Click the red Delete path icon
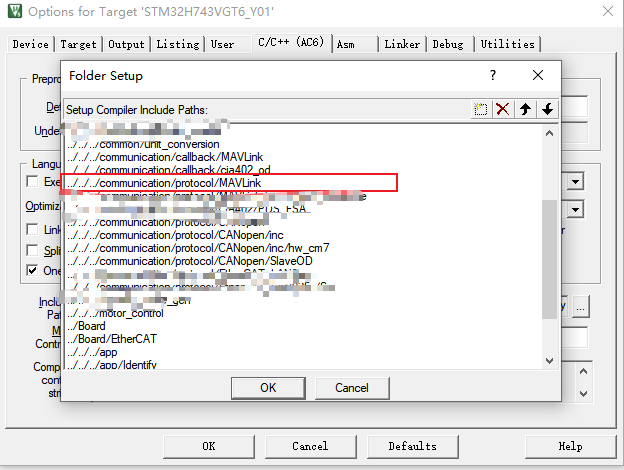The image size is (624, 470). pos(503,109)
